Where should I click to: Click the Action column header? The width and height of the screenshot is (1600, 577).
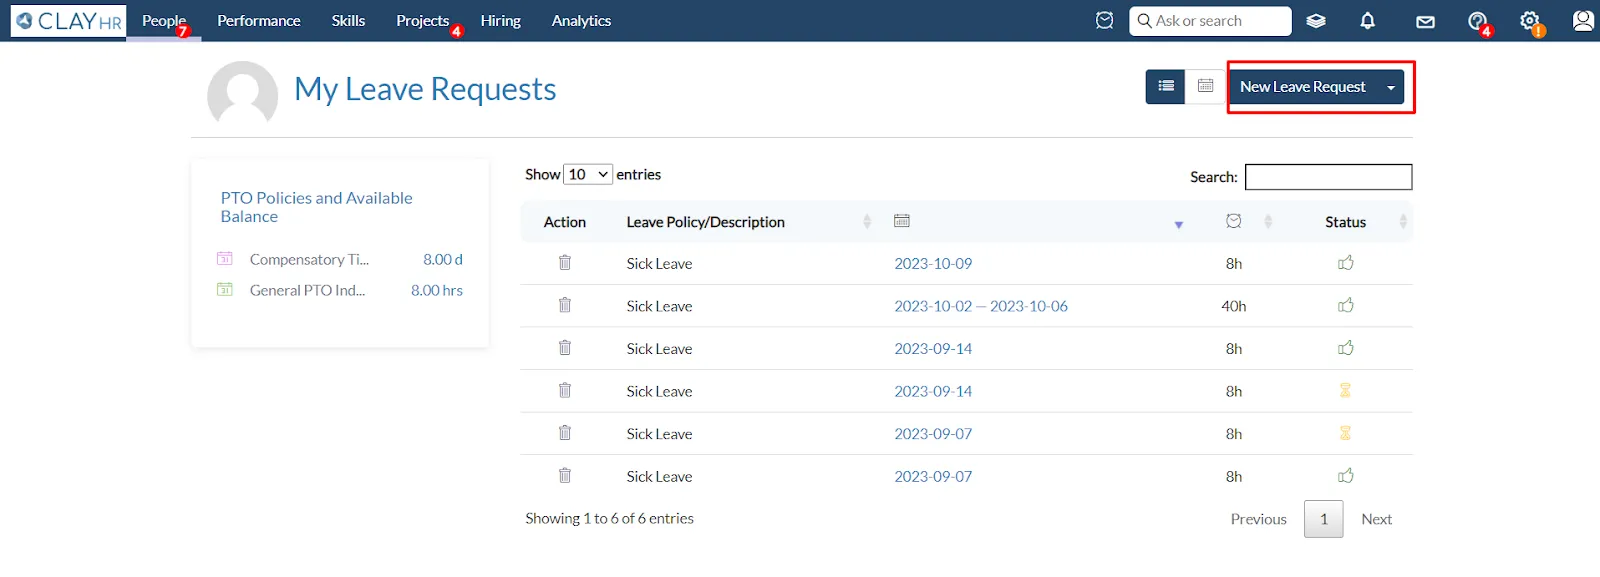565,222
